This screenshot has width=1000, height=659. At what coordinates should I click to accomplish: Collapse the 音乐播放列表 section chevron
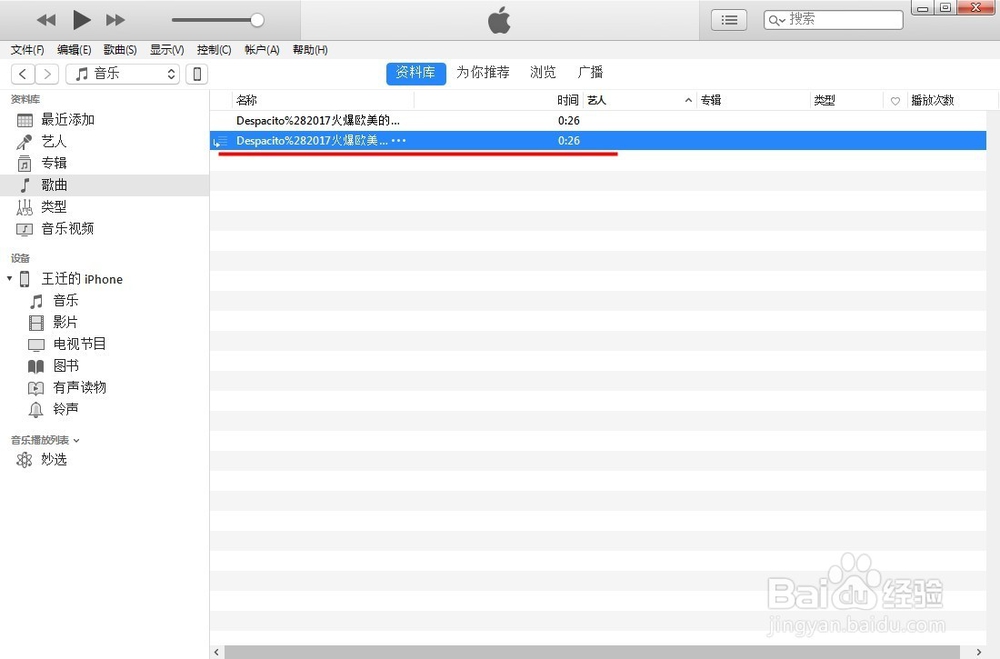click(x=77, y=440)
